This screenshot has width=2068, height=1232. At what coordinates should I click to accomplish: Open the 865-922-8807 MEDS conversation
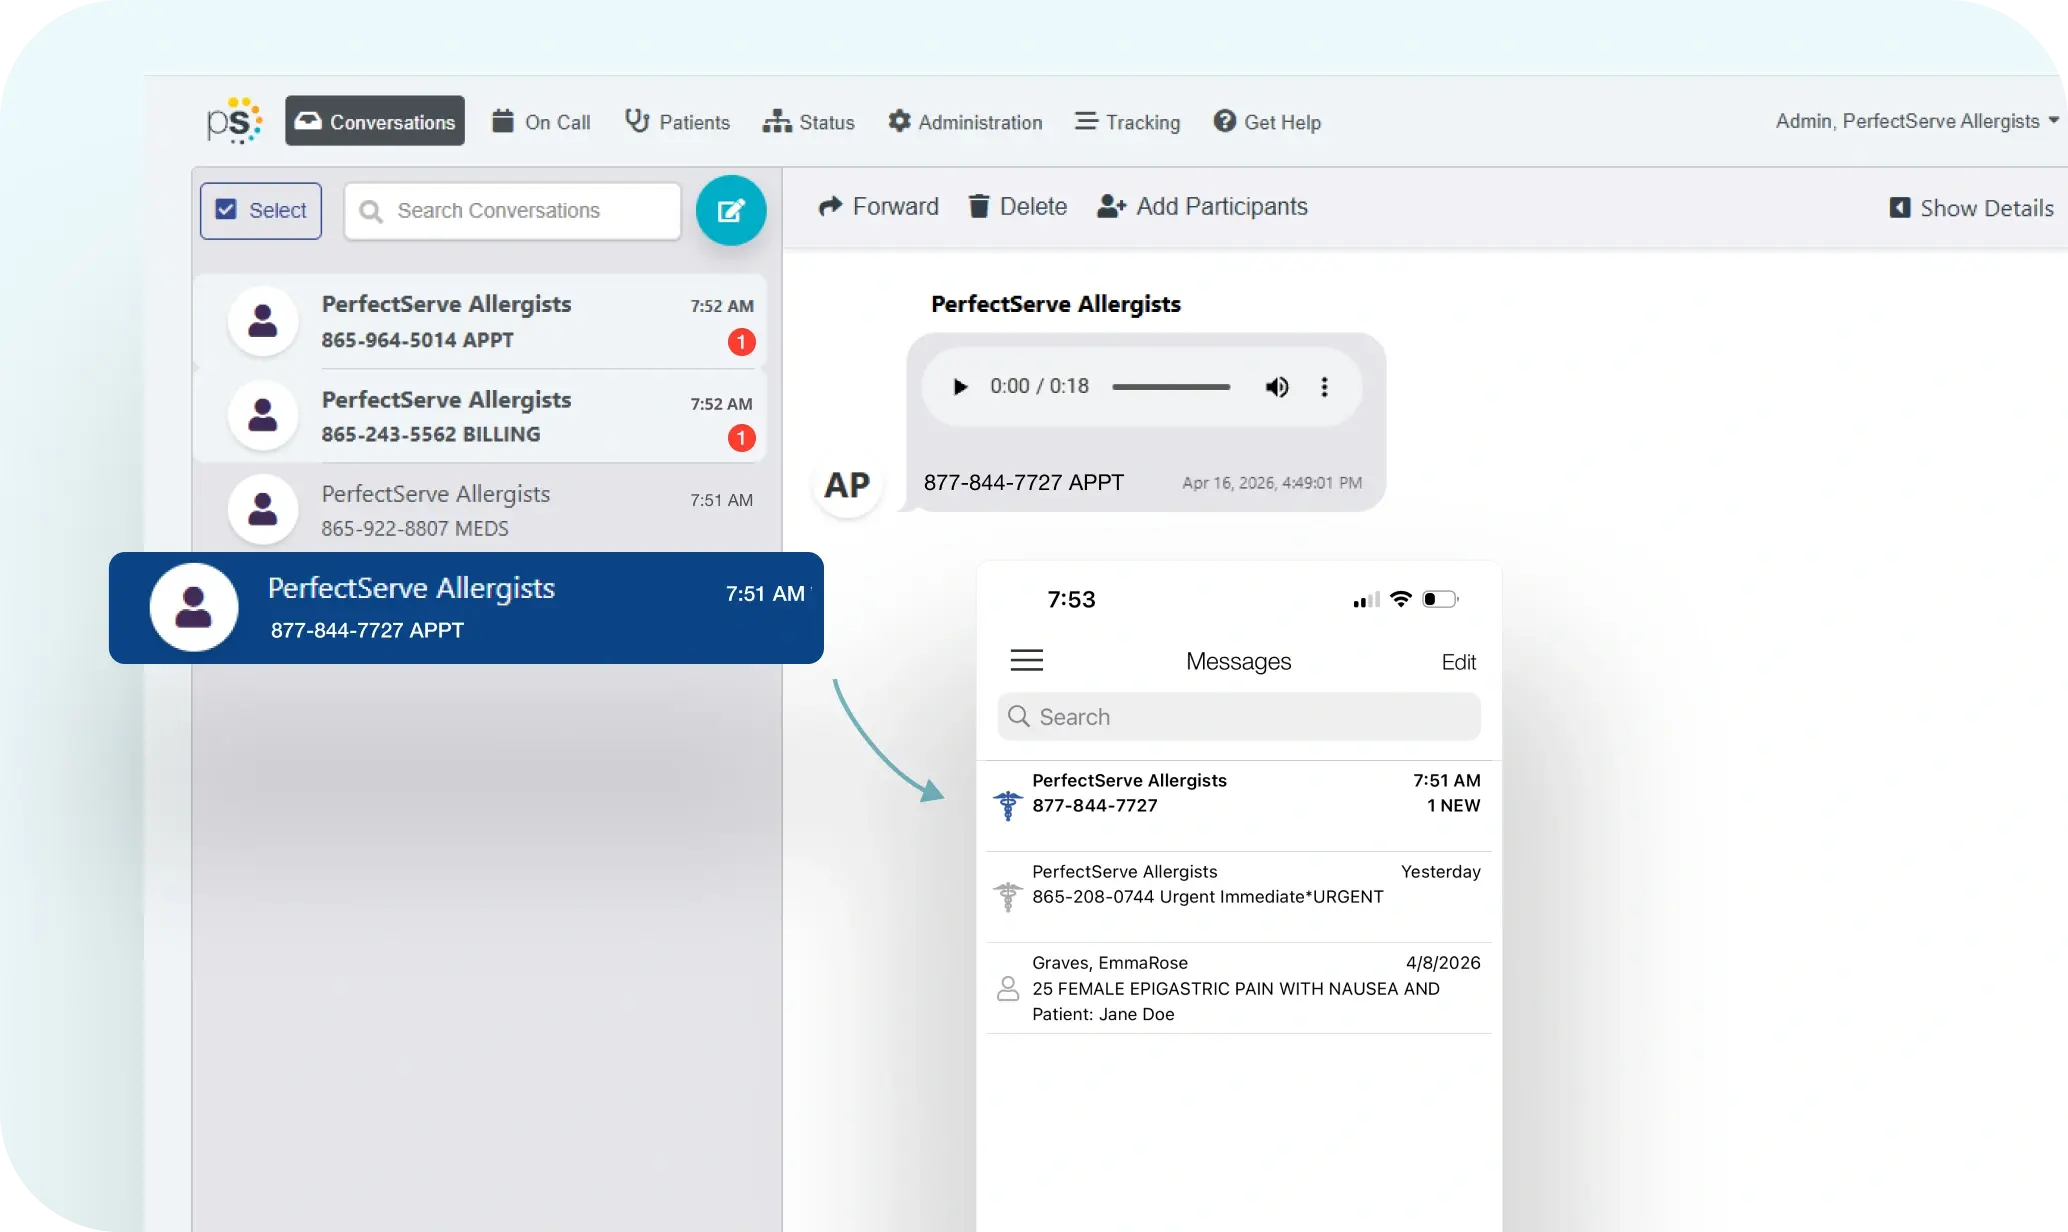pyautogui.click(x=480, y=510)
